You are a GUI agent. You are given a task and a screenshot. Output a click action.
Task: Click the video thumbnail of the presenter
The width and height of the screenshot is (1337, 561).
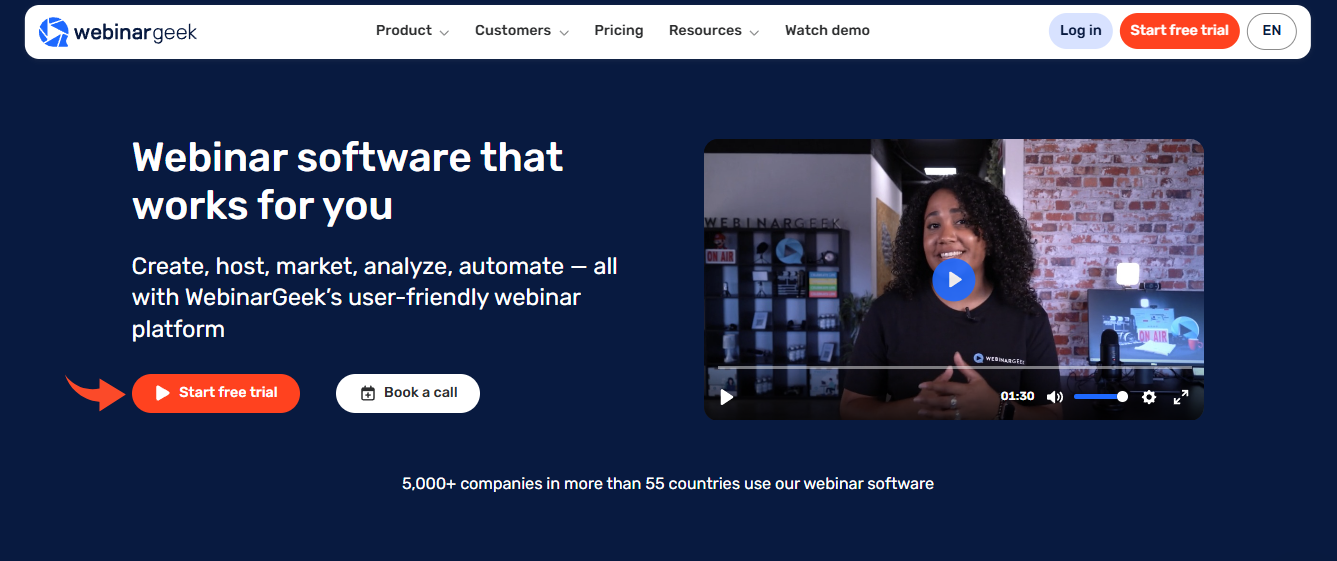click(x=954, y=279)
